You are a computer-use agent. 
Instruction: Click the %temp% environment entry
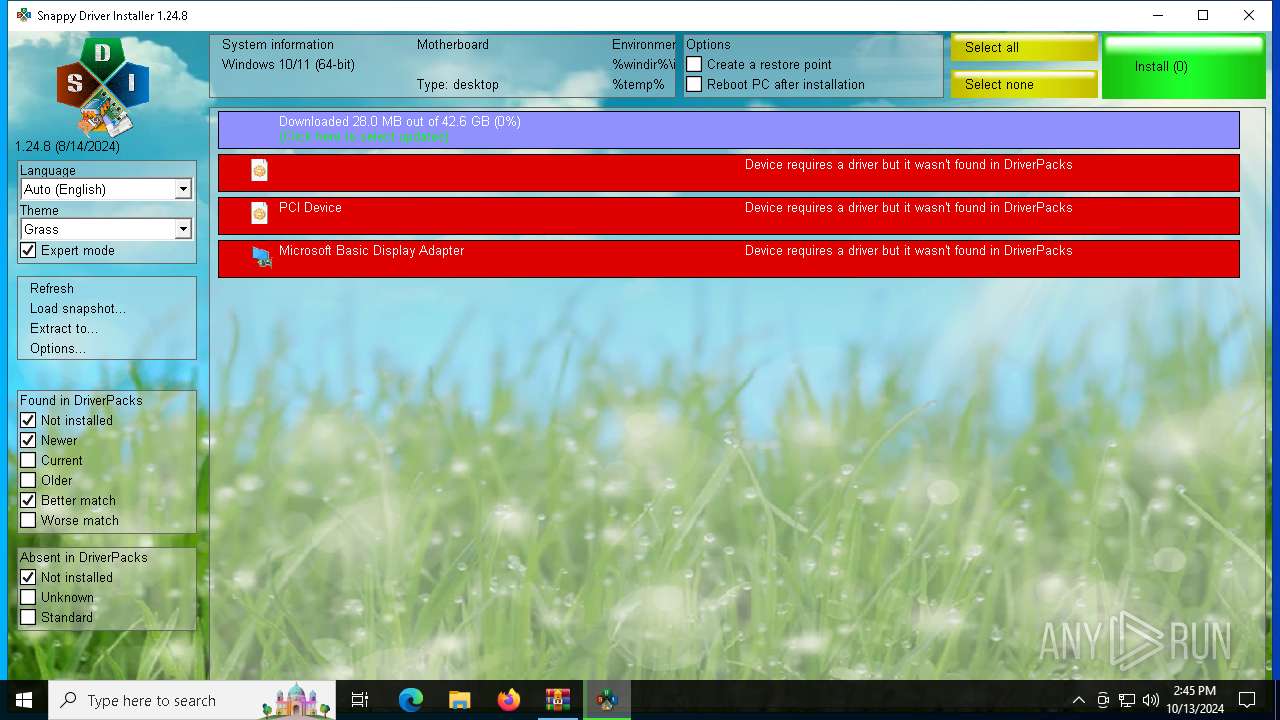click(x=638, y=84)
